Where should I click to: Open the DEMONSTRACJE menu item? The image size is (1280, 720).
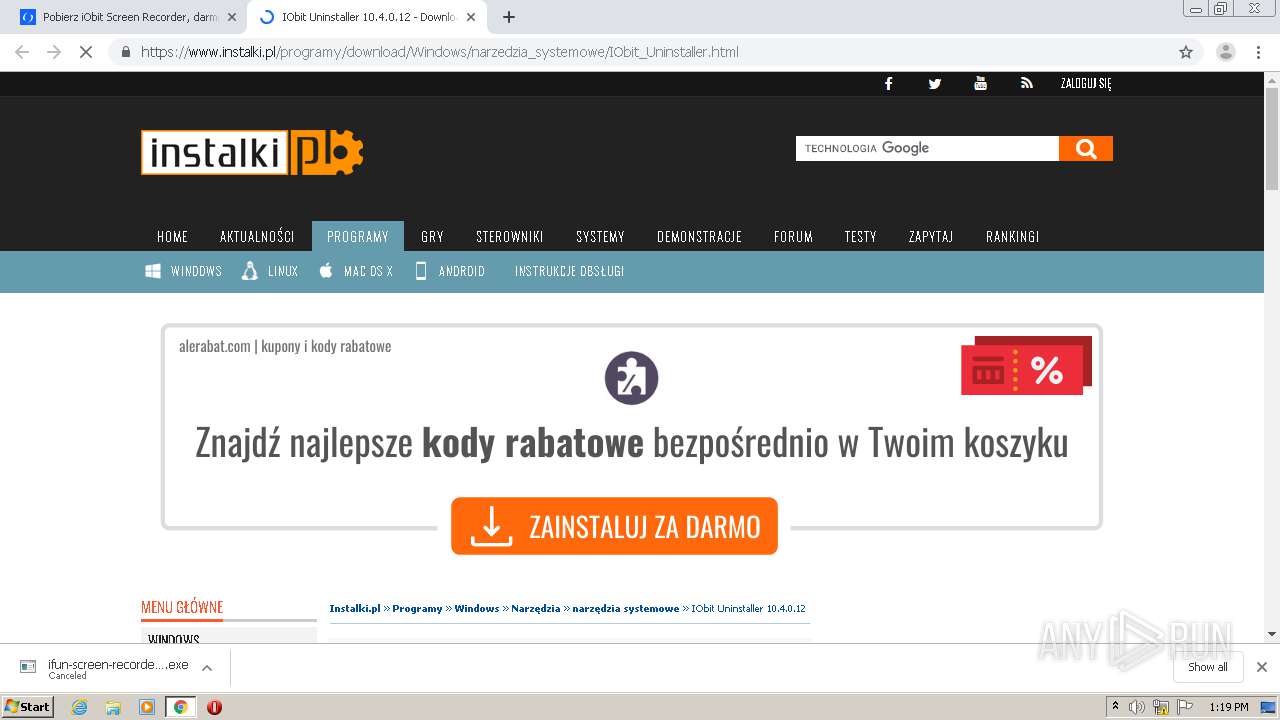point(699,237)
